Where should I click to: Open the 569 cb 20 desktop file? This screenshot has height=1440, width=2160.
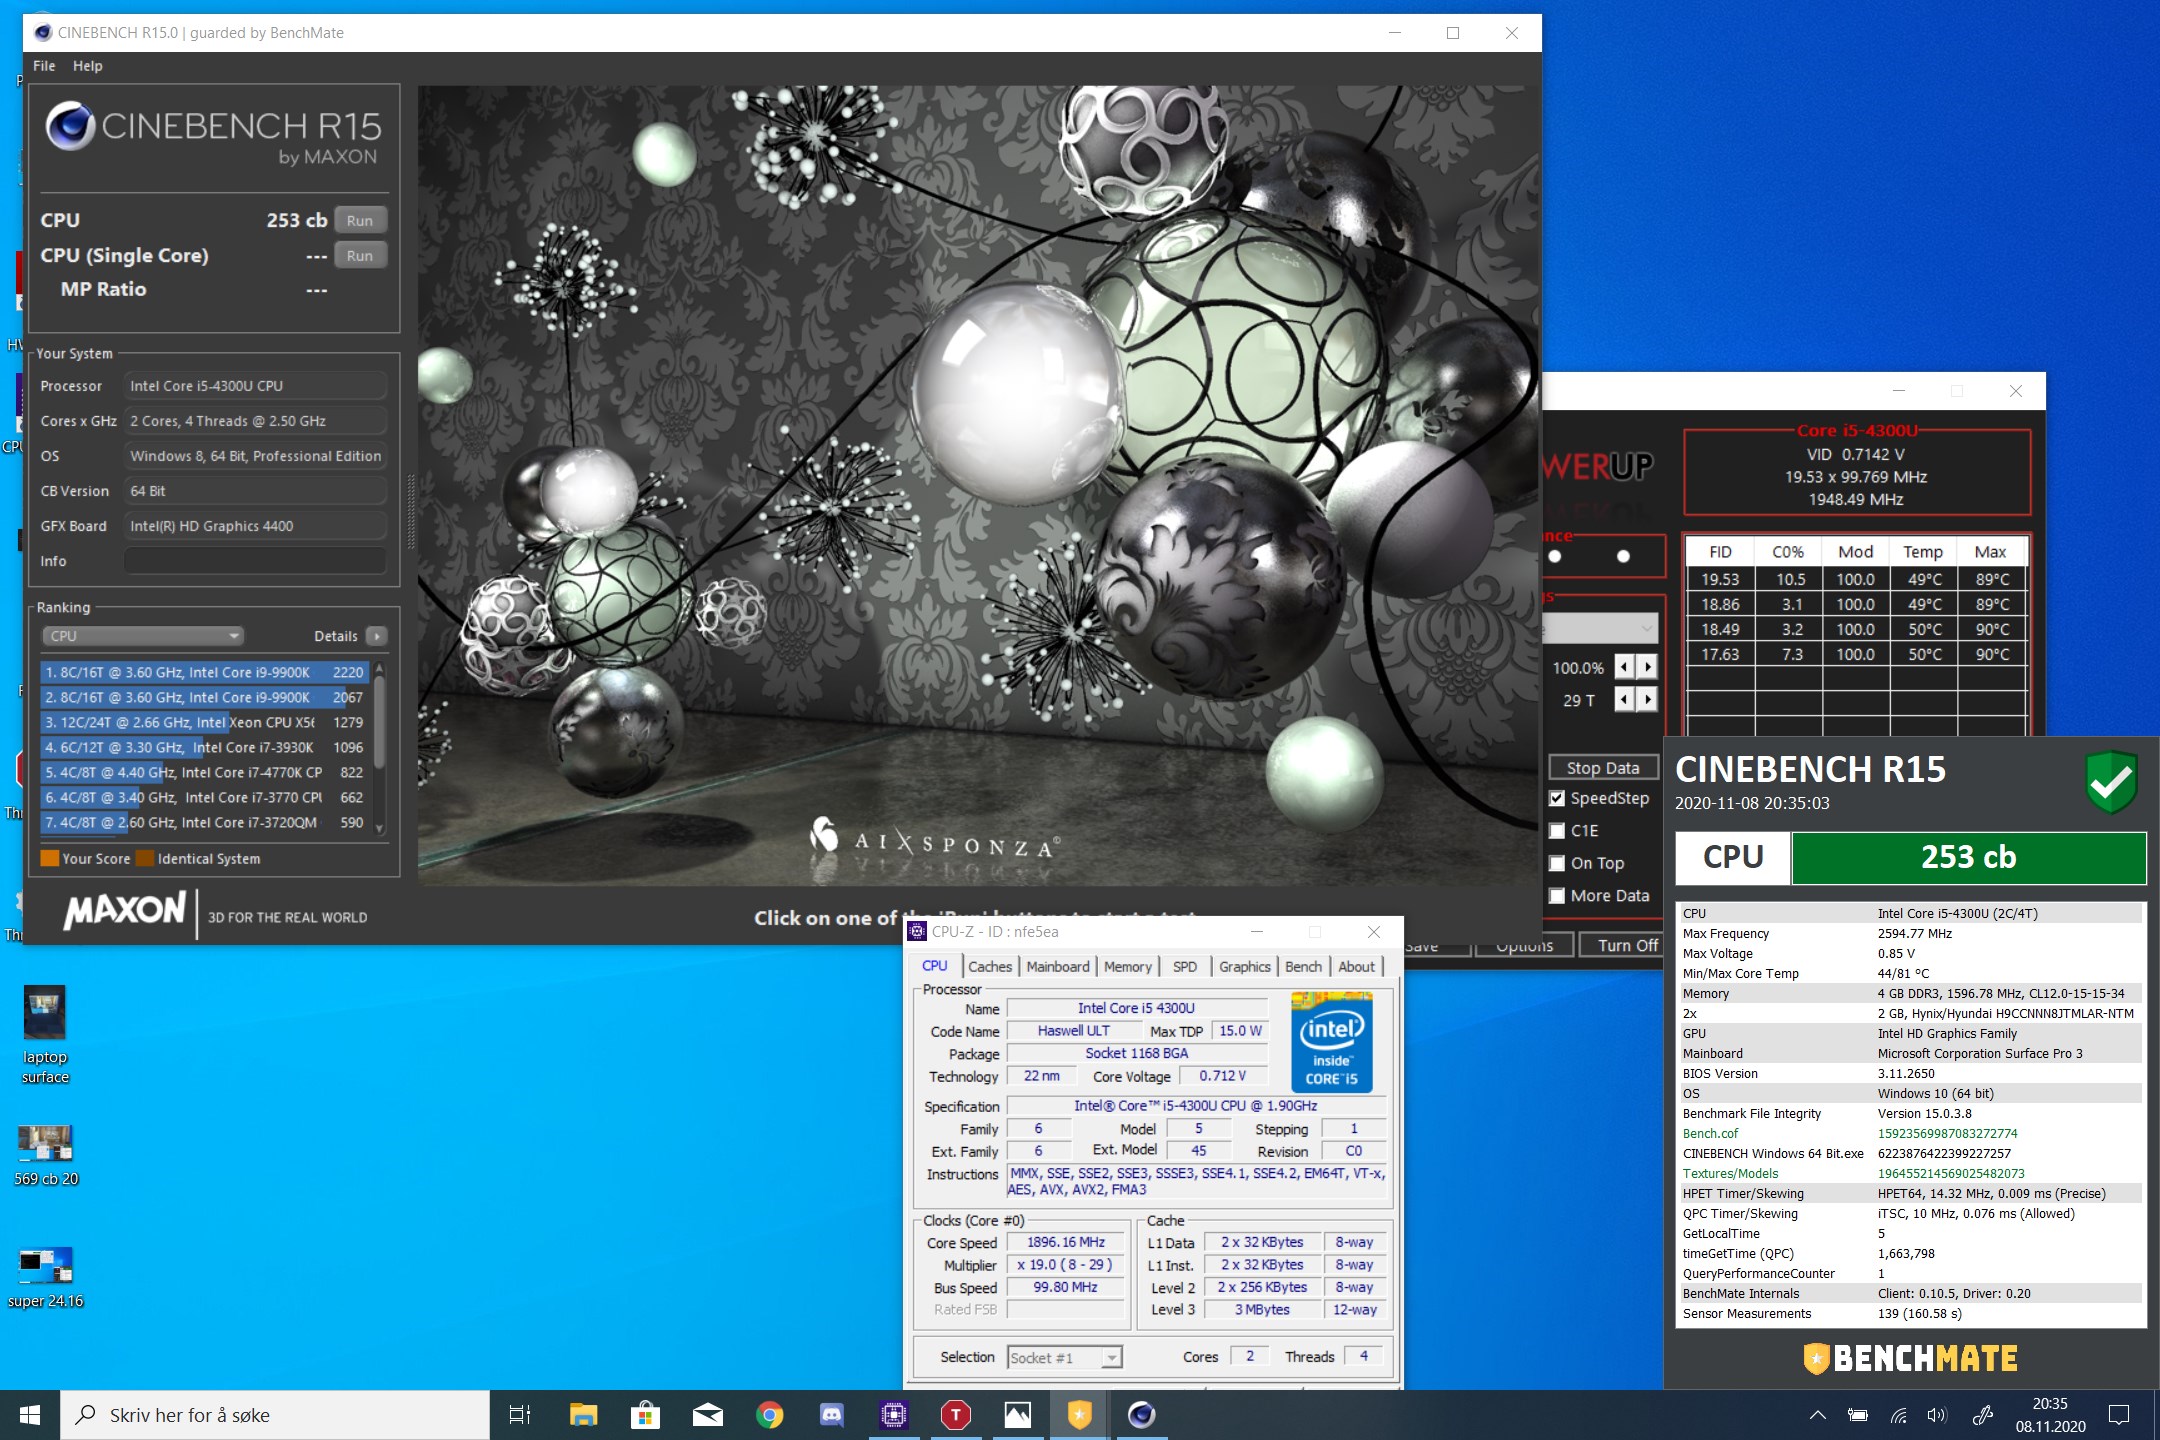point(46,1155)
